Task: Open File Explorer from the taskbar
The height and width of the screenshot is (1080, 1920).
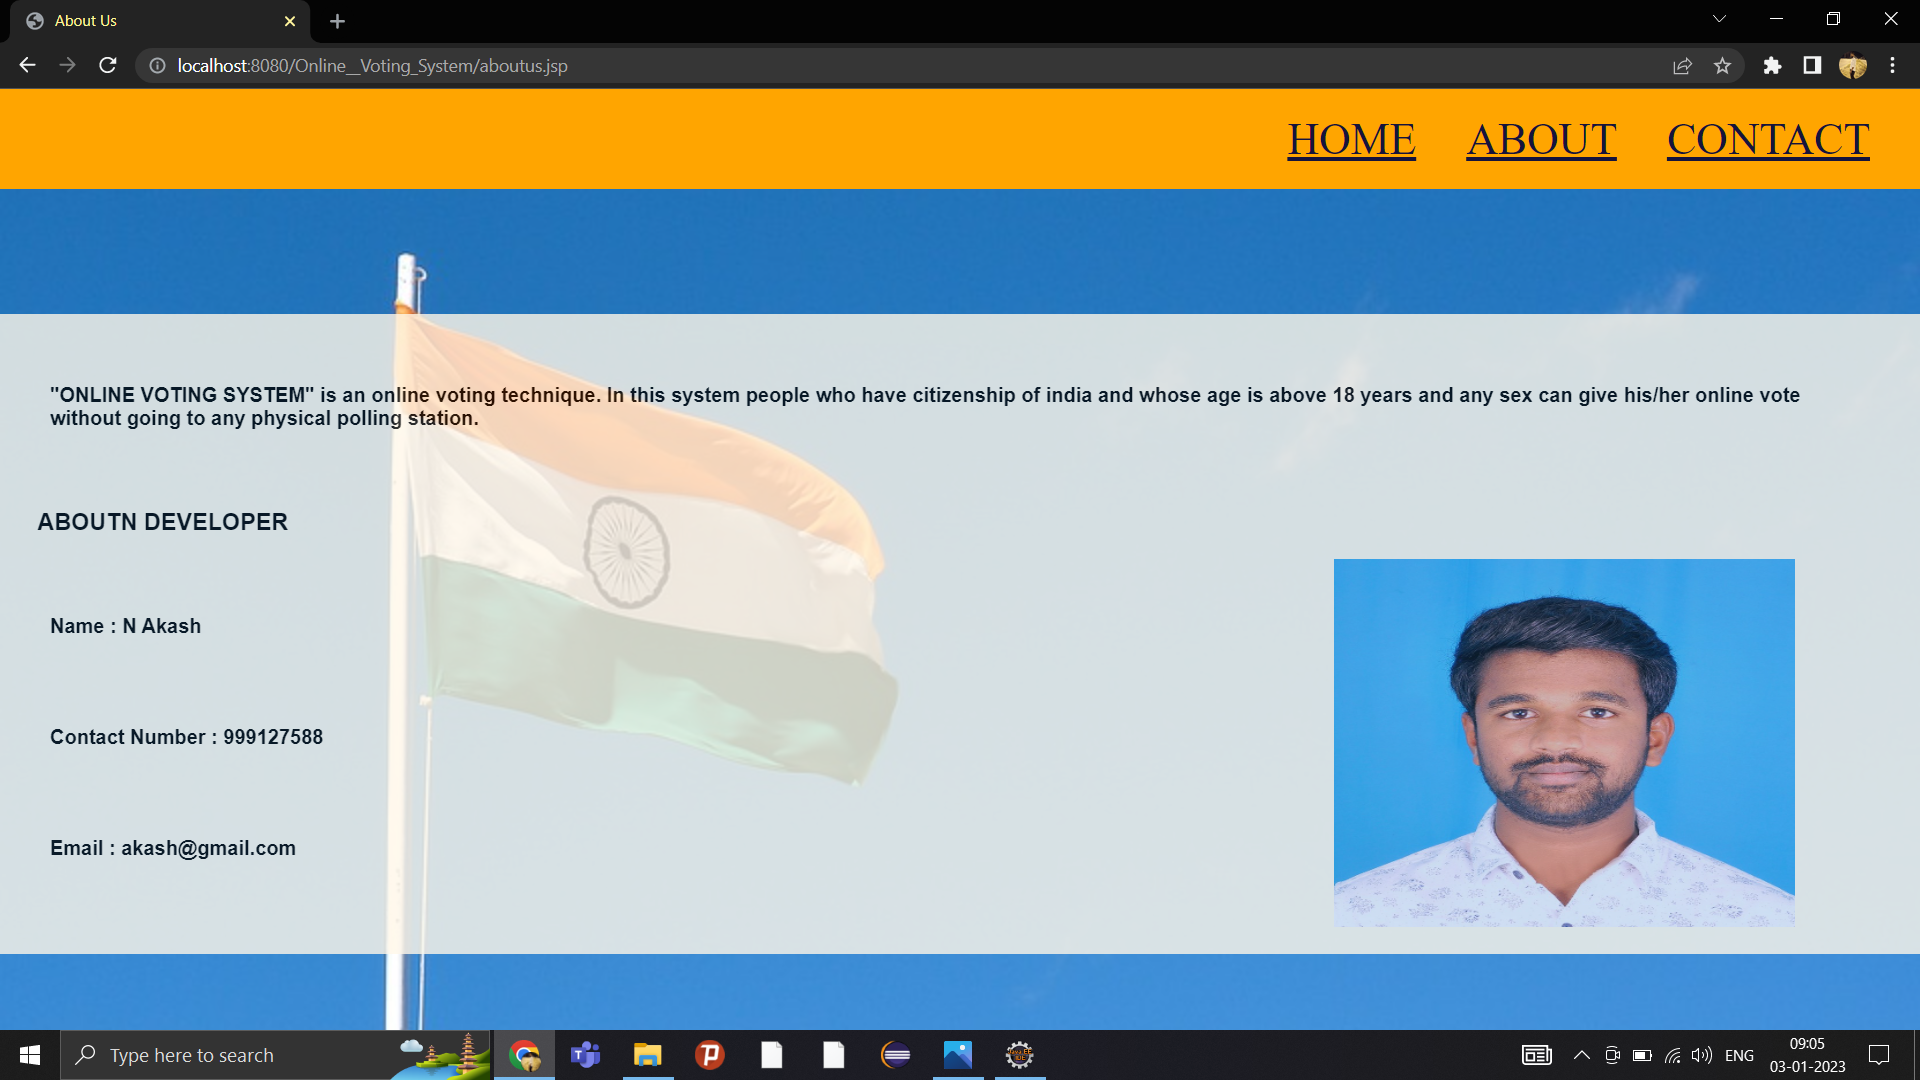Action: click(648, 1054)
